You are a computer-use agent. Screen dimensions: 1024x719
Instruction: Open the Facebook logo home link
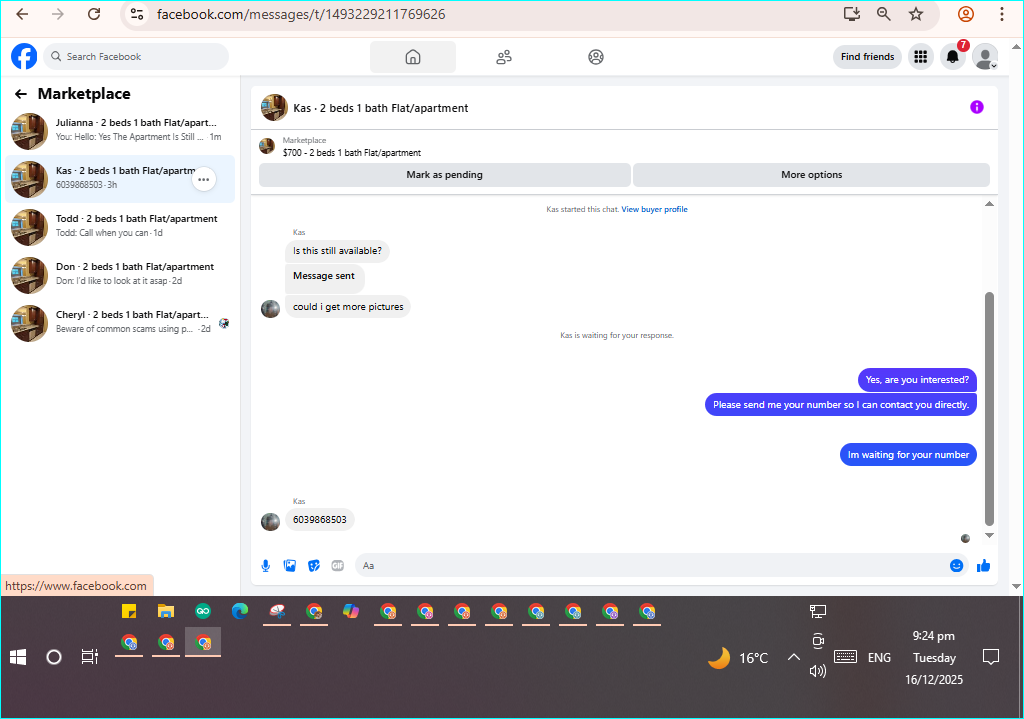pos(24,57)
